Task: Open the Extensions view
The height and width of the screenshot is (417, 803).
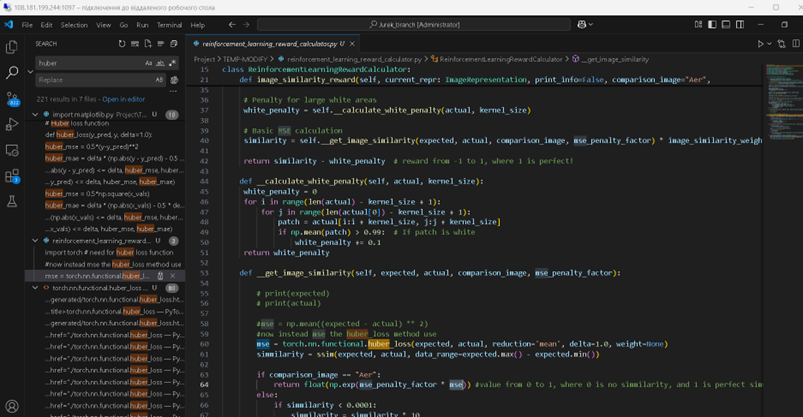Action: (12, 176)
